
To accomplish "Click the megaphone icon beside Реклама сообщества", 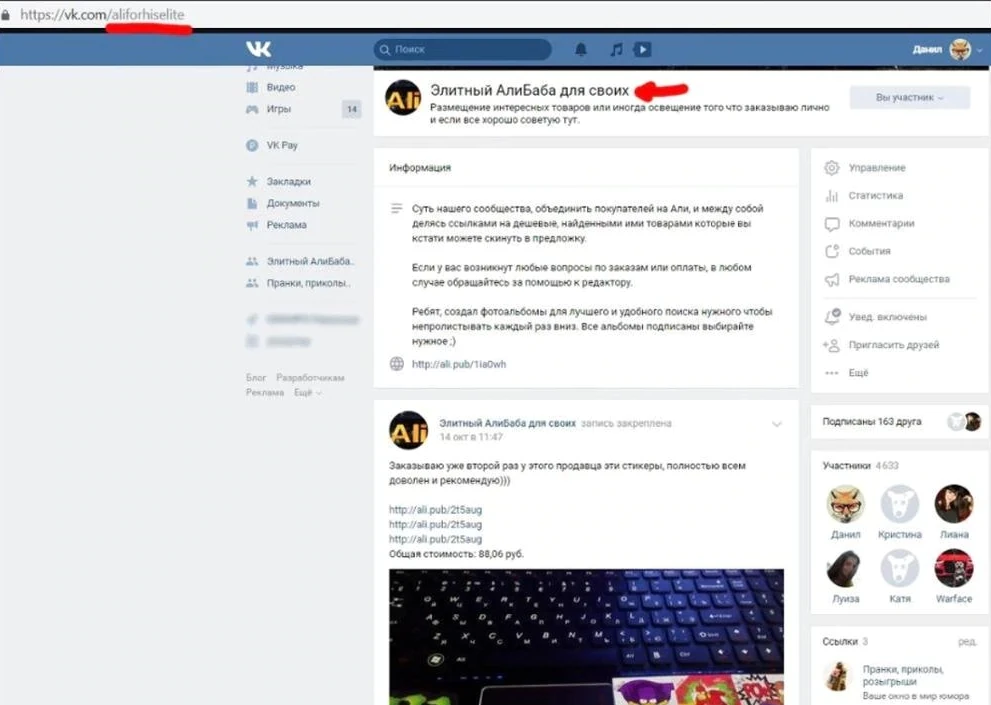I will click(x=832, y=279).
